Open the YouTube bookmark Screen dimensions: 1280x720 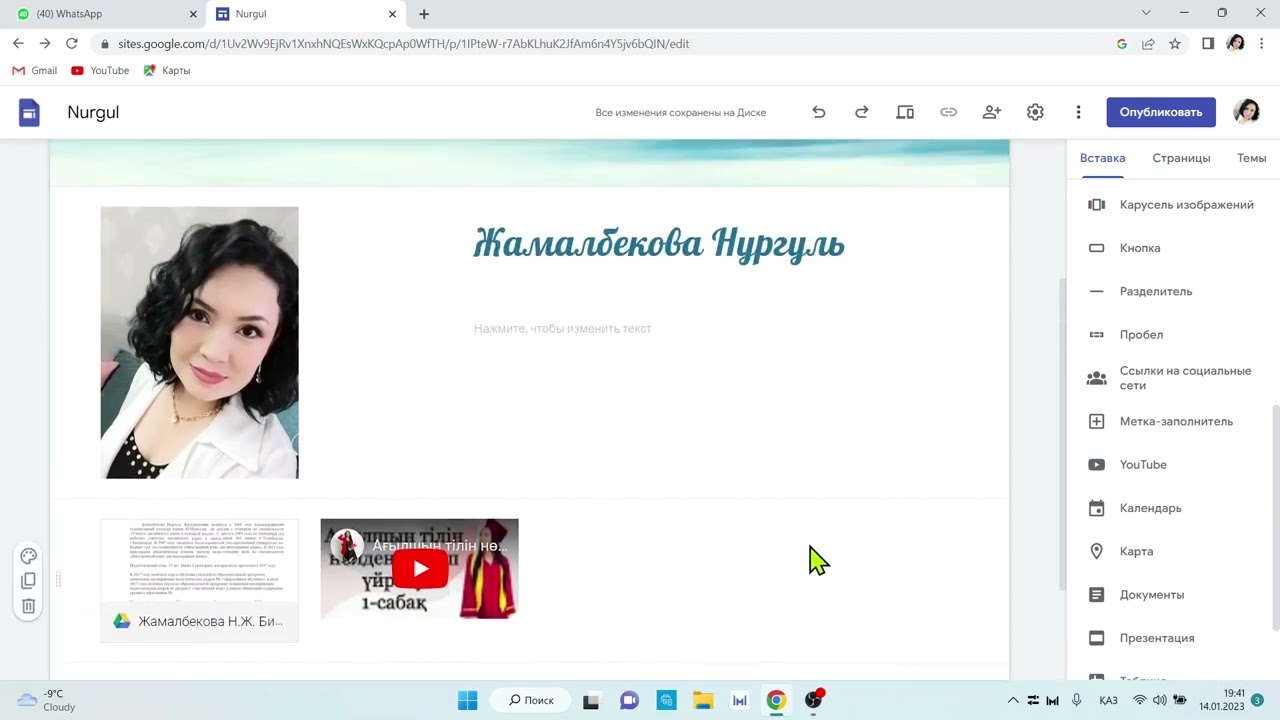(x=100, y=71)
